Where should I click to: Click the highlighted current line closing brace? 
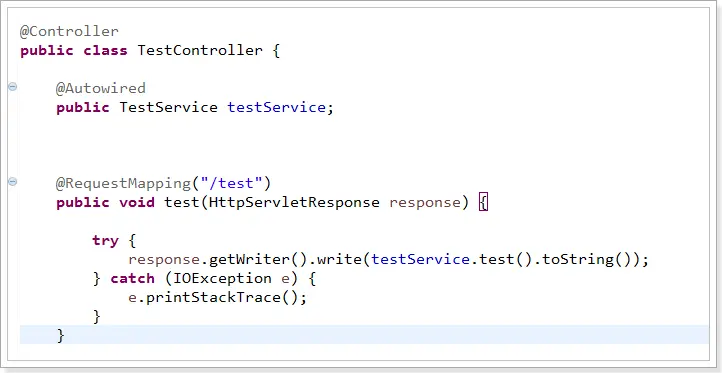(60, 335)
